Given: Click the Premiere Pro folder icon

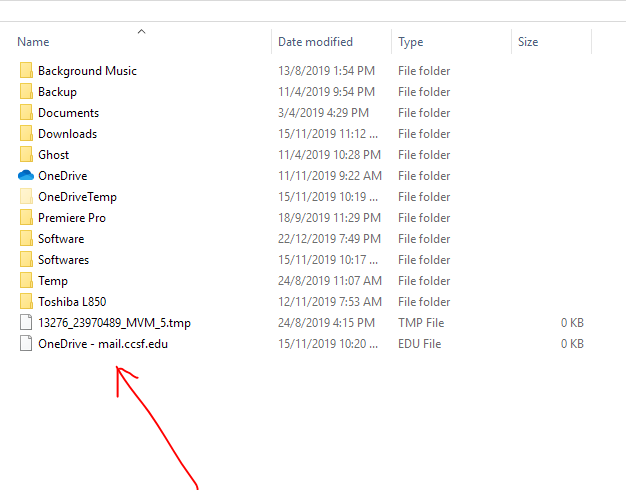Looking at the screenshot, I should (x=26, y=218).
